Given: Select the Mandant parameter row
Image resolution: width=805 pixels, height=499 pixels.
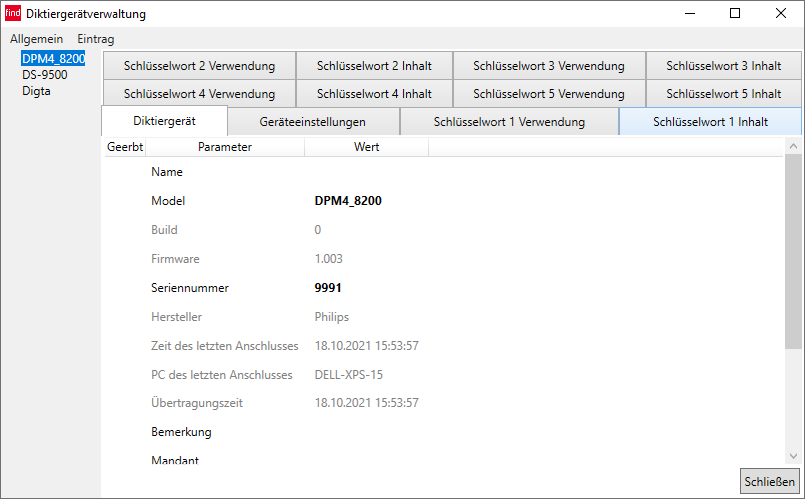Looking at the screenshot, I should [x=175, y=460].
